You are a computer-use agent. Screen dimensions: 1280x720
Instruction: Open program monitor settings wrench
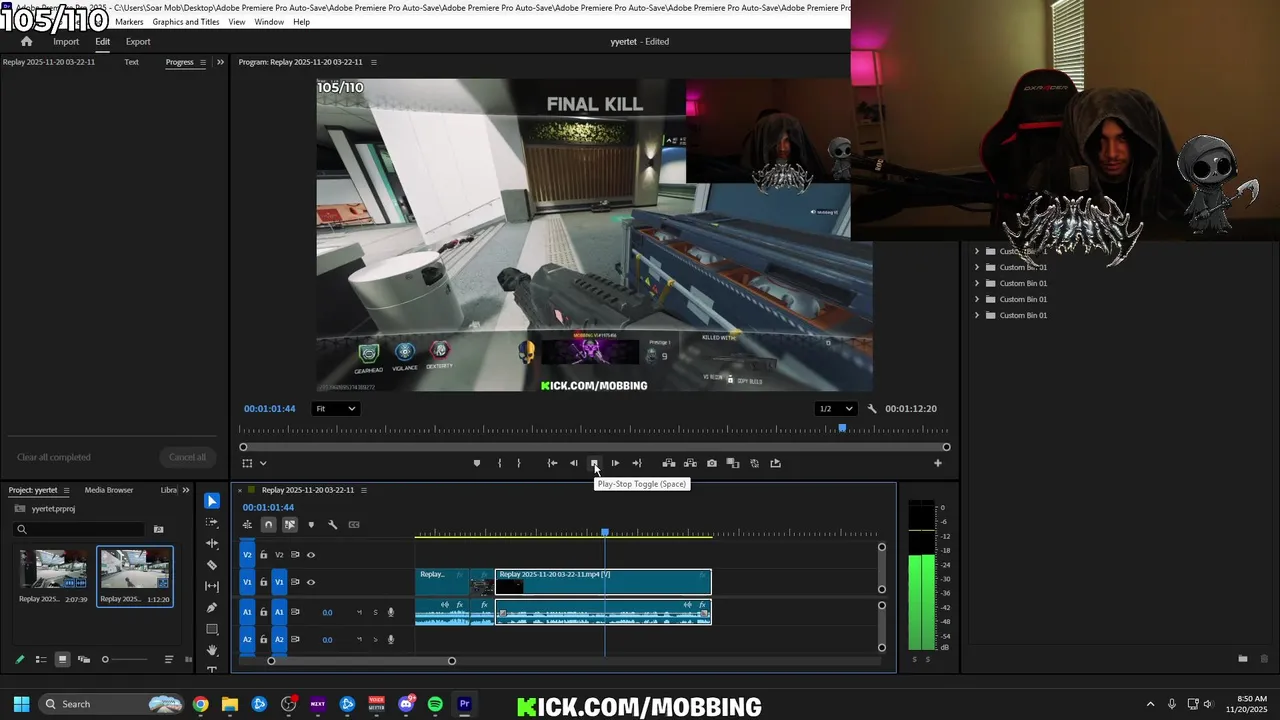click(x=872, y=408)
